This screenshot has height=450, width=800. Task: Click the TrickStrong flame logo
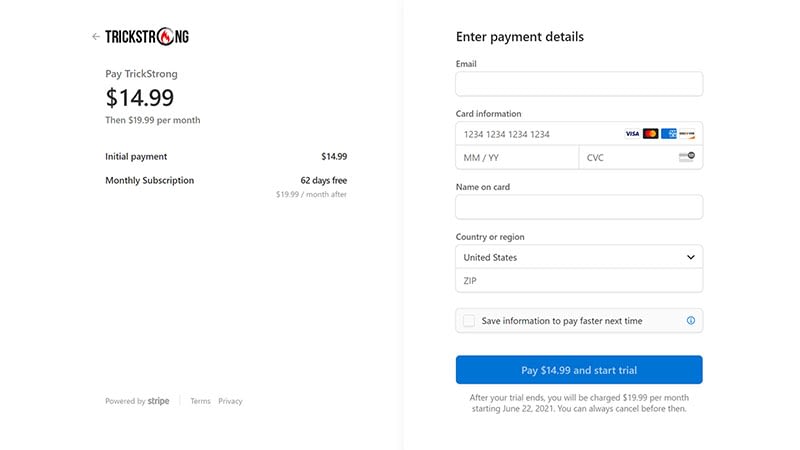147,37
